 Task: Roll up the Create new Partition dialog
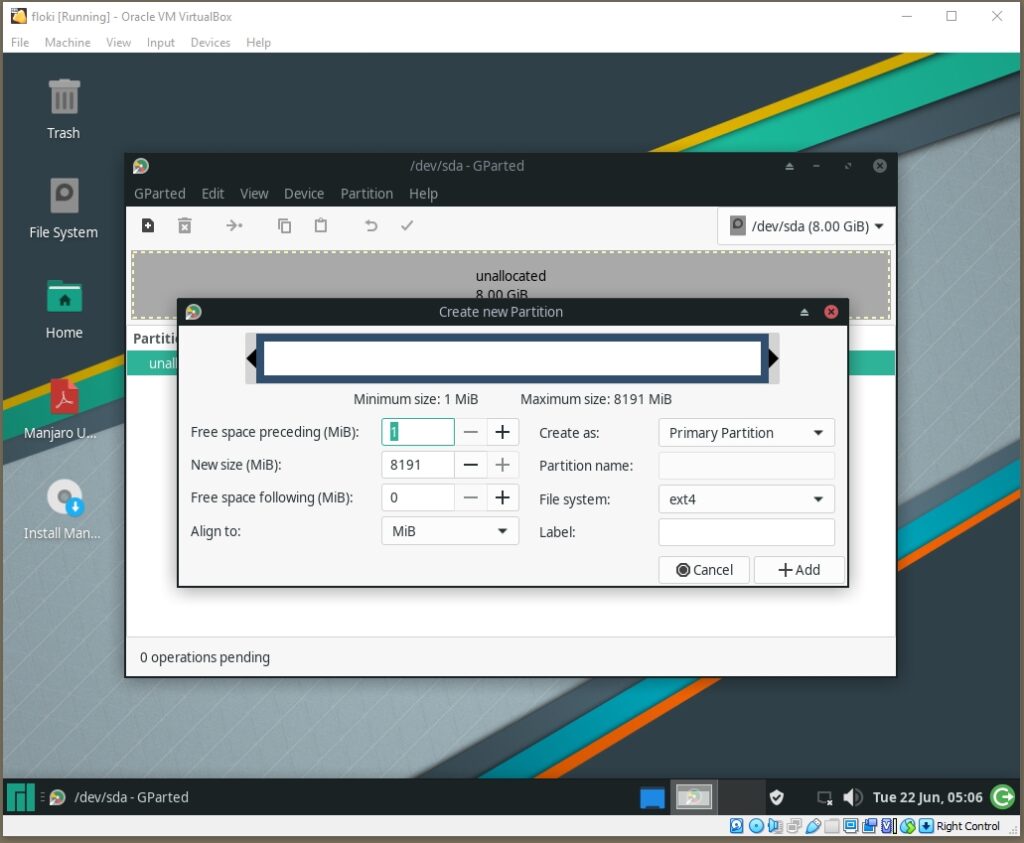(x=804, y=312)
